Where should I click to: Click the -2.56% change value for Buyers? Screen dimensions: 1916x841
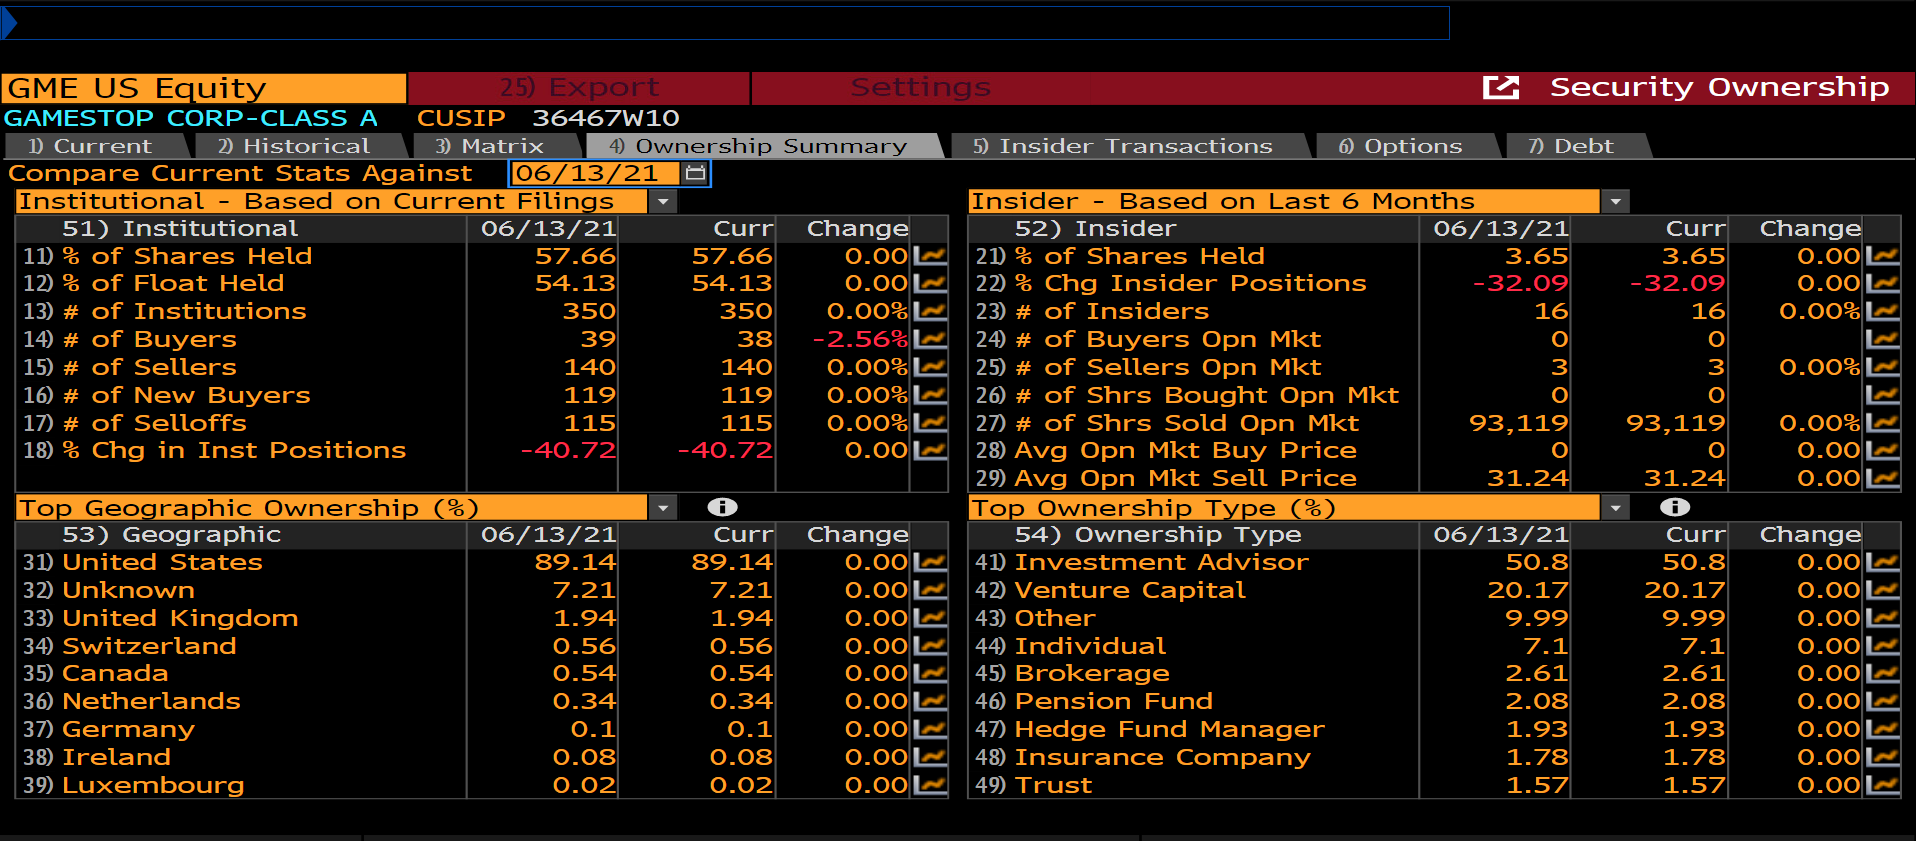click(x=859, y=340)
